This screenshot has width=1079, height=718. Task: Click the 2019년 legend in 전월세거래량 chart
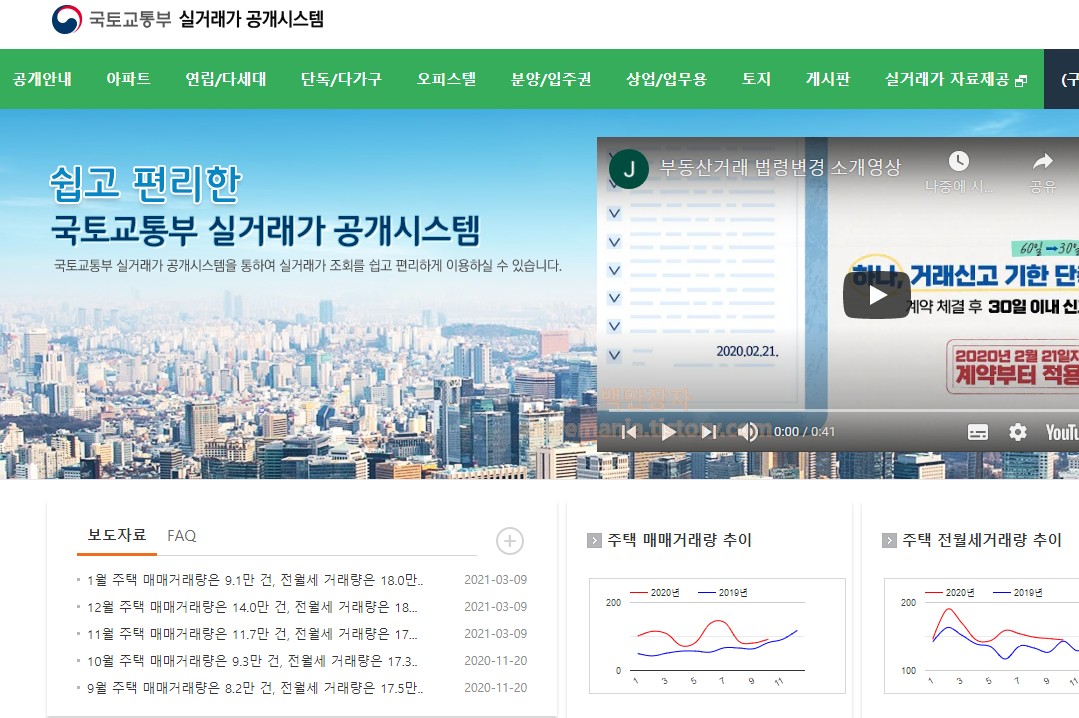pyautogui.click(x=1018, y=593)
